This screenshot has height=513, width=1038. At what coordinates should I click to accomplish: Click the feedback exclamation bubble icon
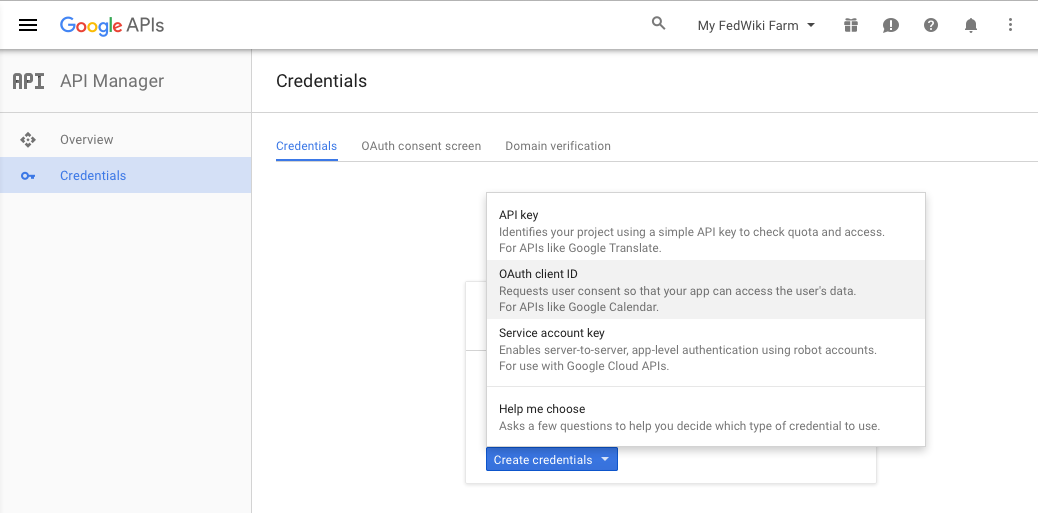pos(891,25)
